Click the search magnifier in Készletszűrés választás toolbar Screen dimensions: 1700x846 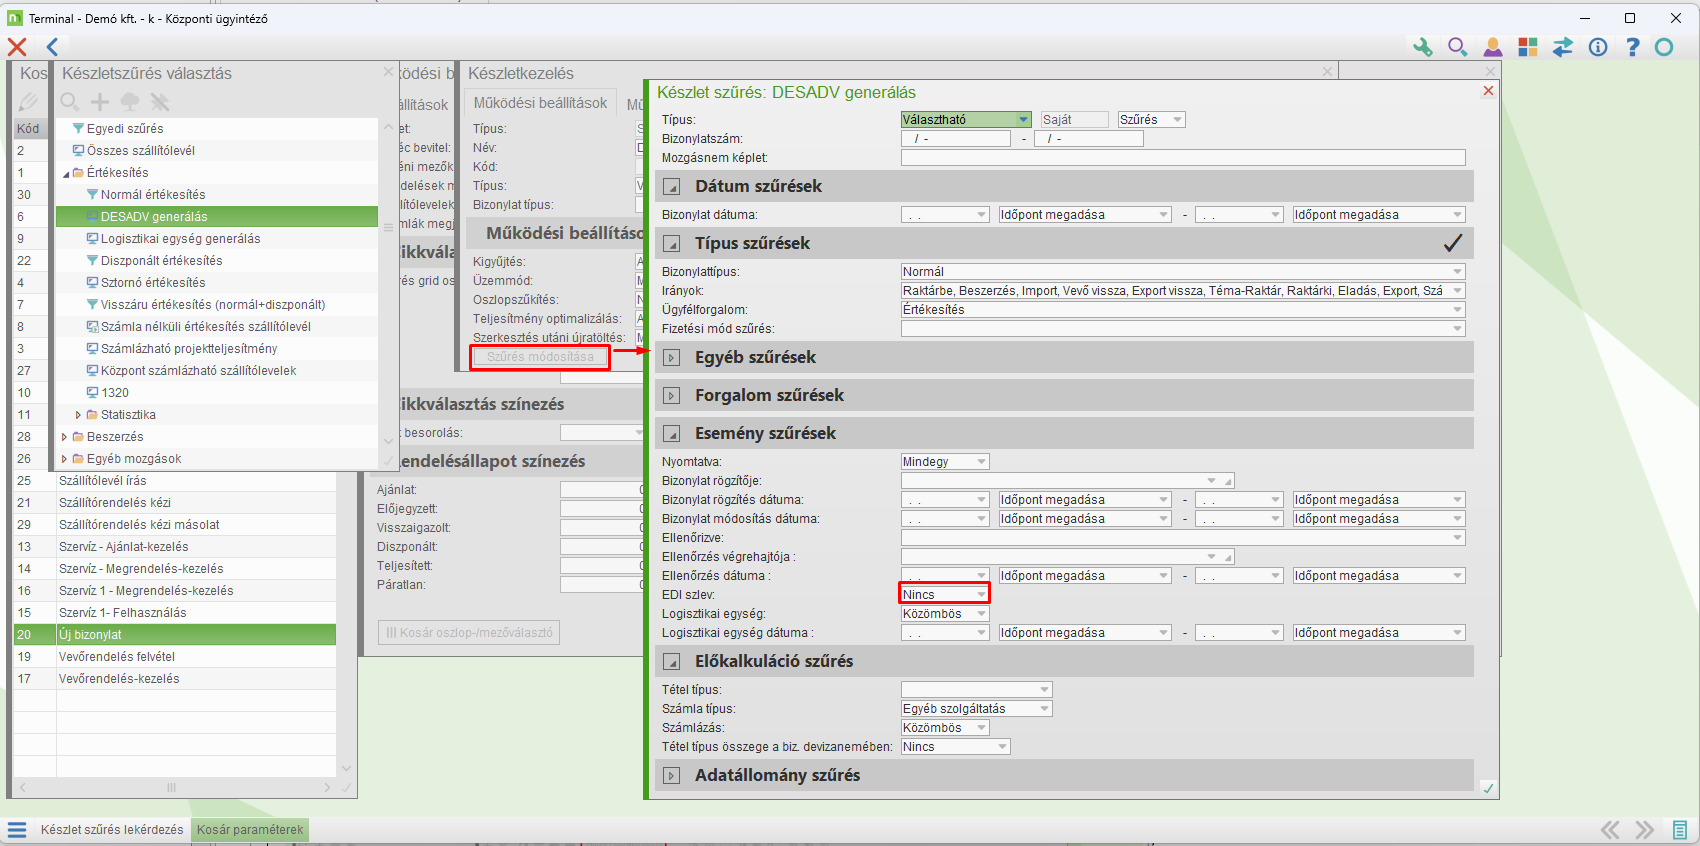(x=69, y=101)
